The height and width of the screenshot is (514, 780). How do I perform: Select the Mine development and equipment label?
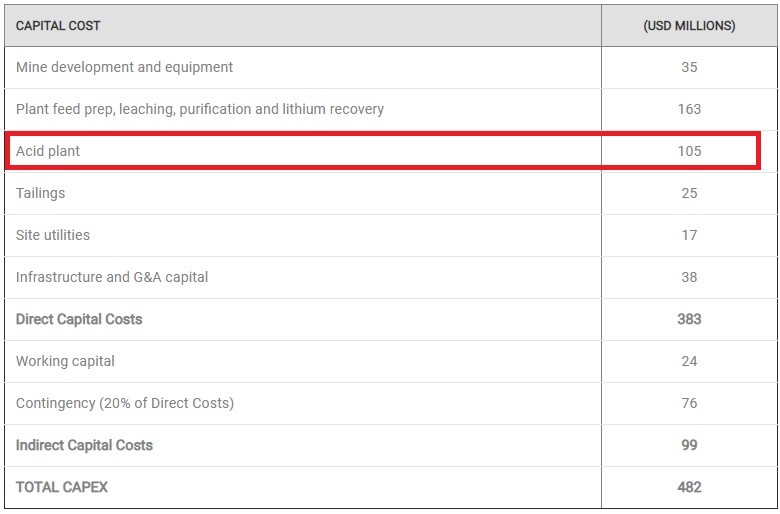pos(124,67)
